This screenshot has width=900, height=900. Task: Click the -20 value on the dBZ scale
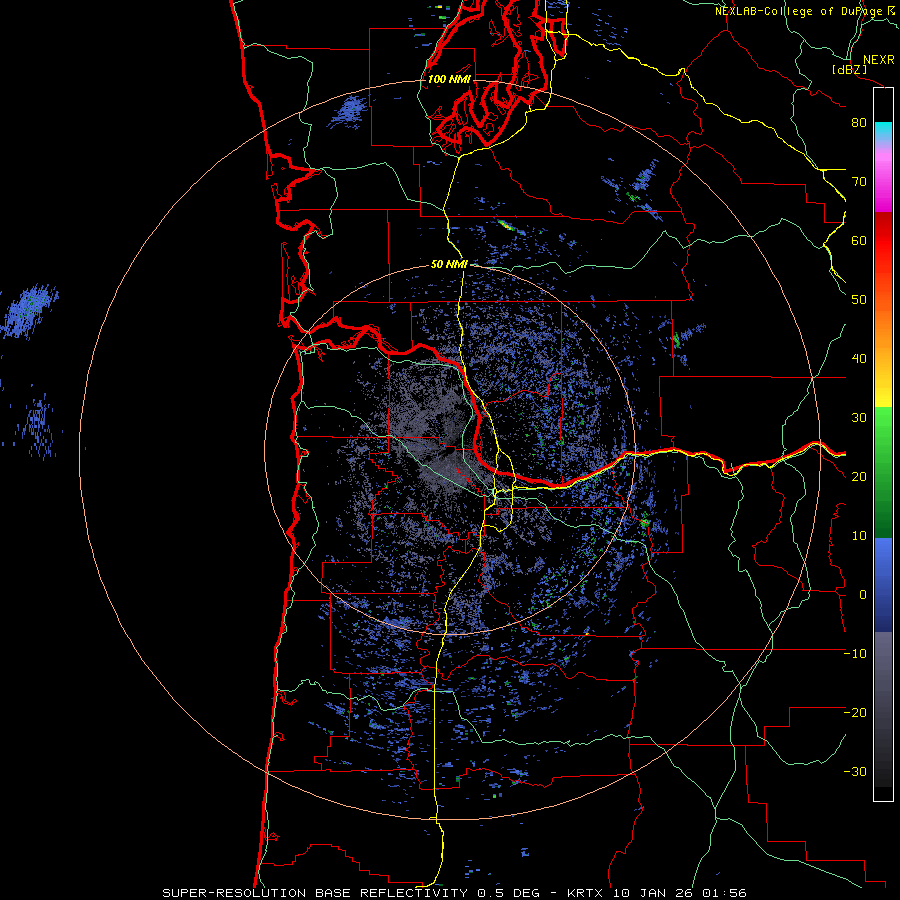point(855,712)
